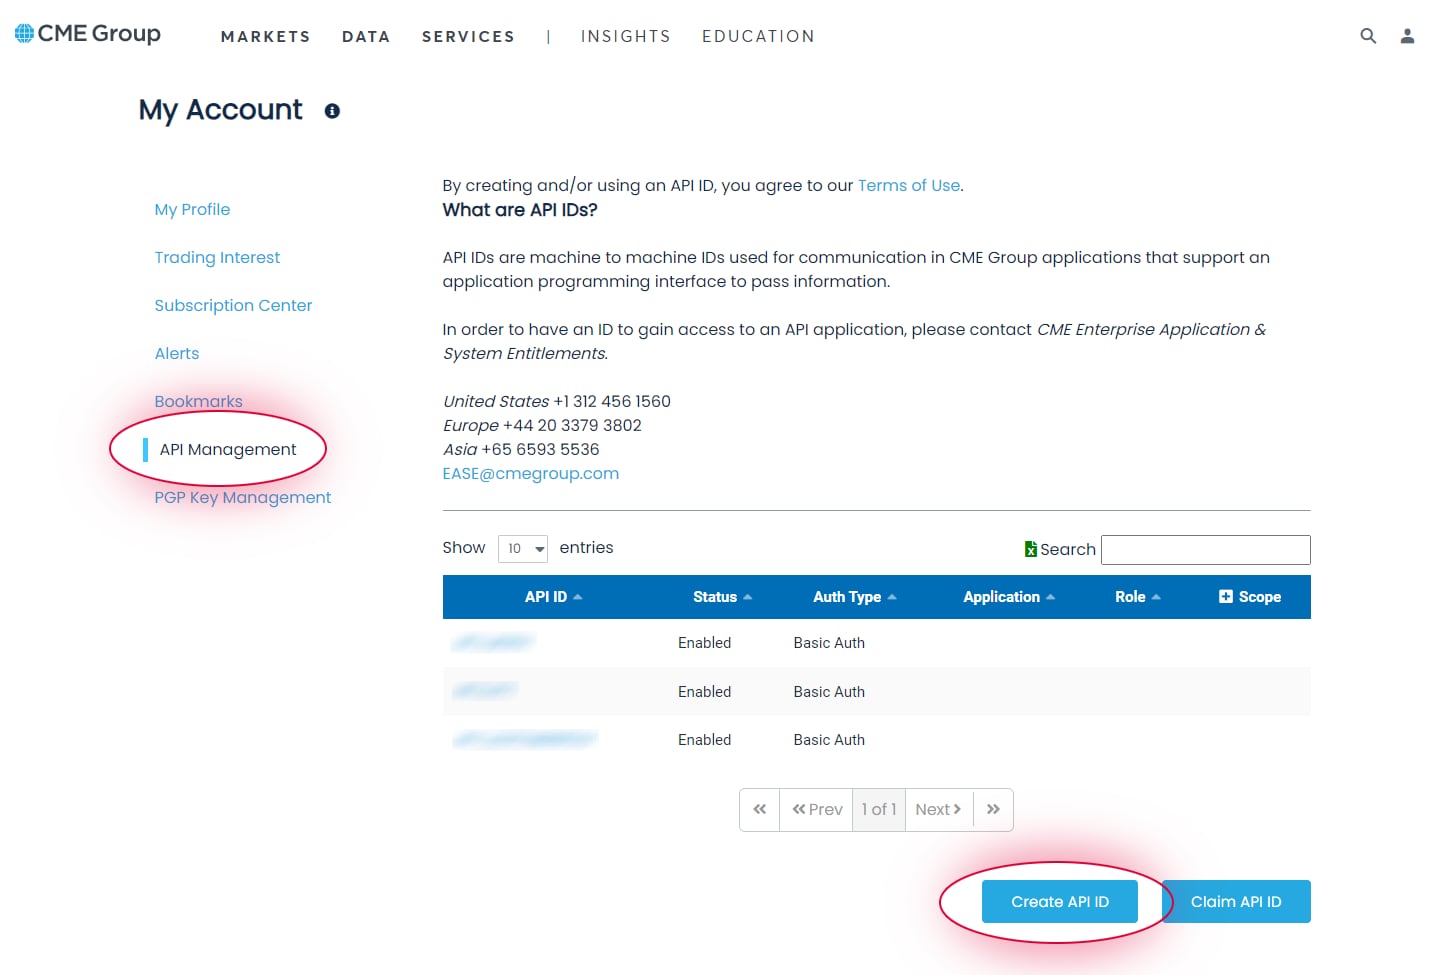Open the entries per page dropdown
The image size is (1444, 975).
[523, 549]
